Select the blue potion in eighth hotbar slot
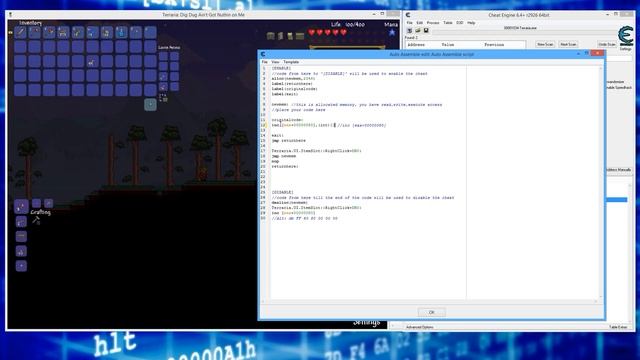This screenshot has width=640, height=360. tap(121, 32)
